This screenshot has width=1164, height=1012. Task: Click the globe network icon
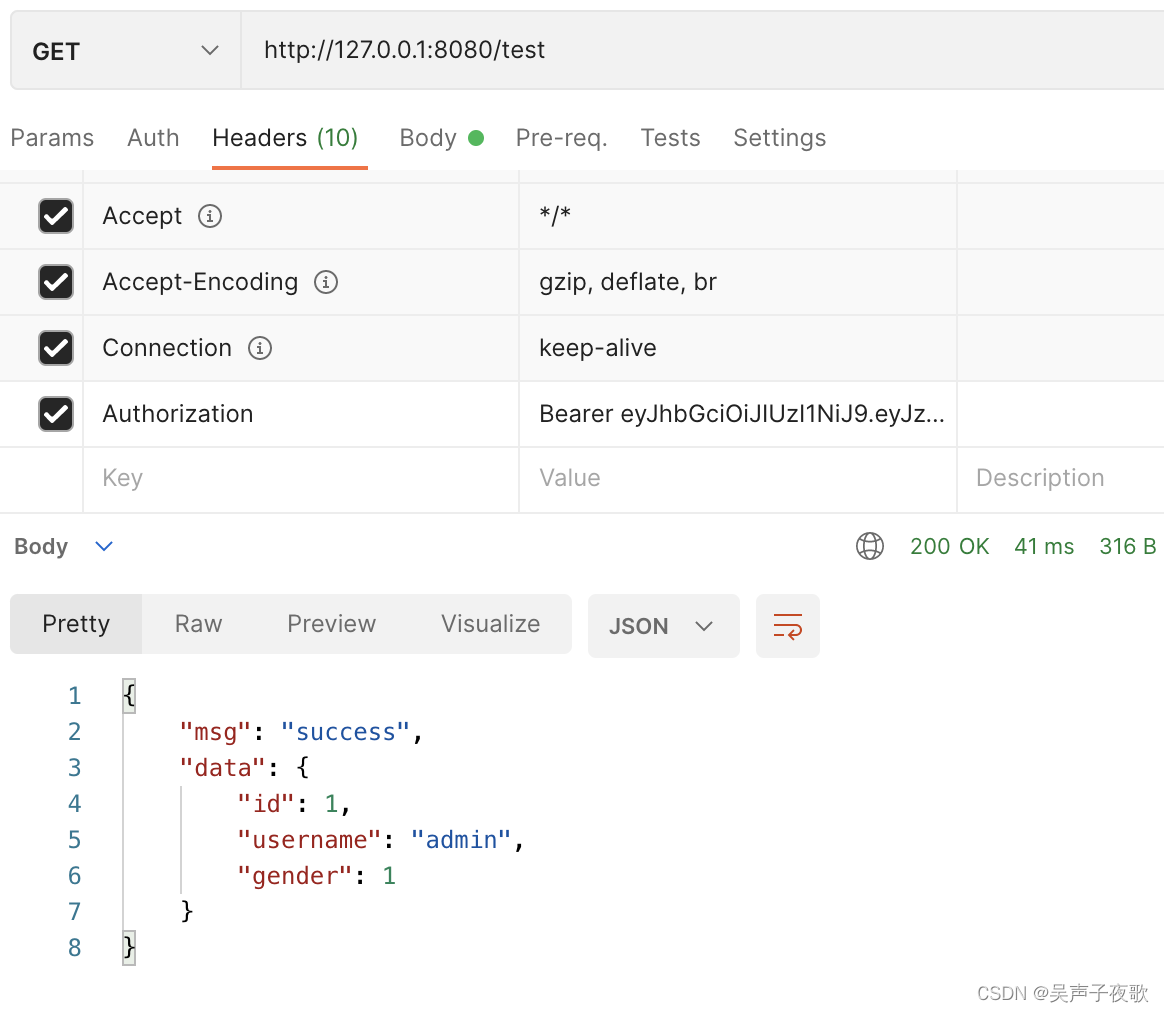click(x=869, y=546)
